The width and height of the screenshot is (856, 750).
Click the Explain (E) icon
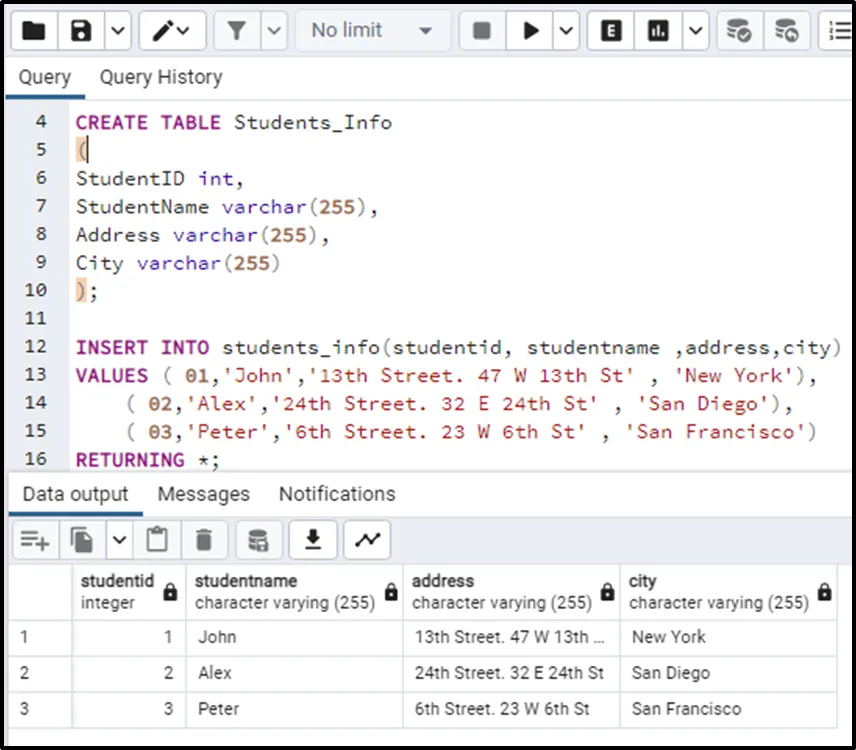click(611, 31)
